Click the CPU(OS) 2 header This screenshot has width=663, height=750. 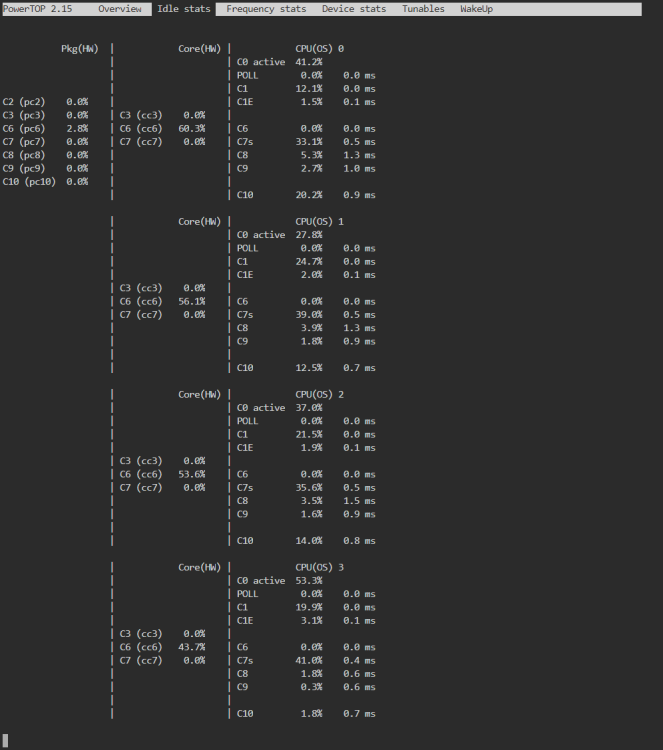320,395
